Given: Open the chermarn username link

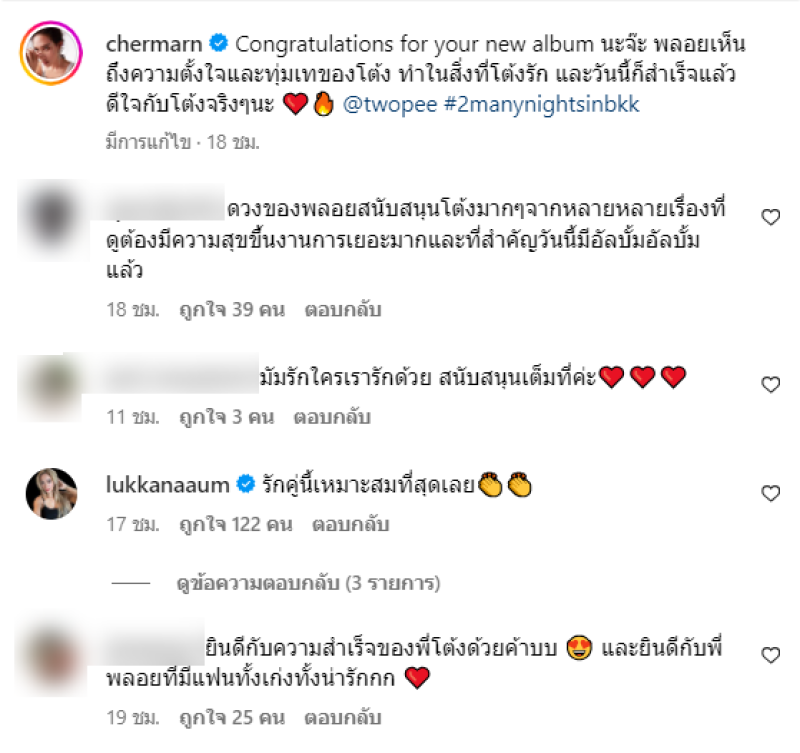Looking at the screenshot, I should [x=154, y=44].
